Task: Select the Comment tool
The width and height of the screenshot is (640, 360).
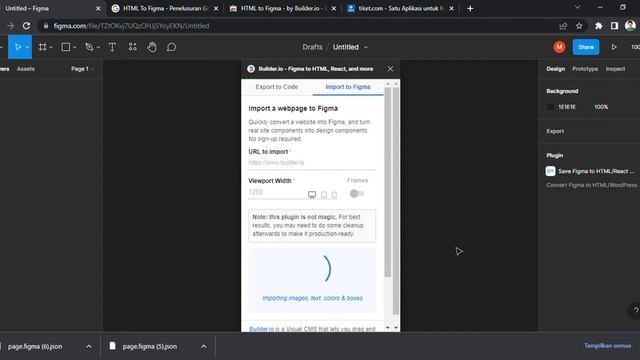Action: [171, 47]
